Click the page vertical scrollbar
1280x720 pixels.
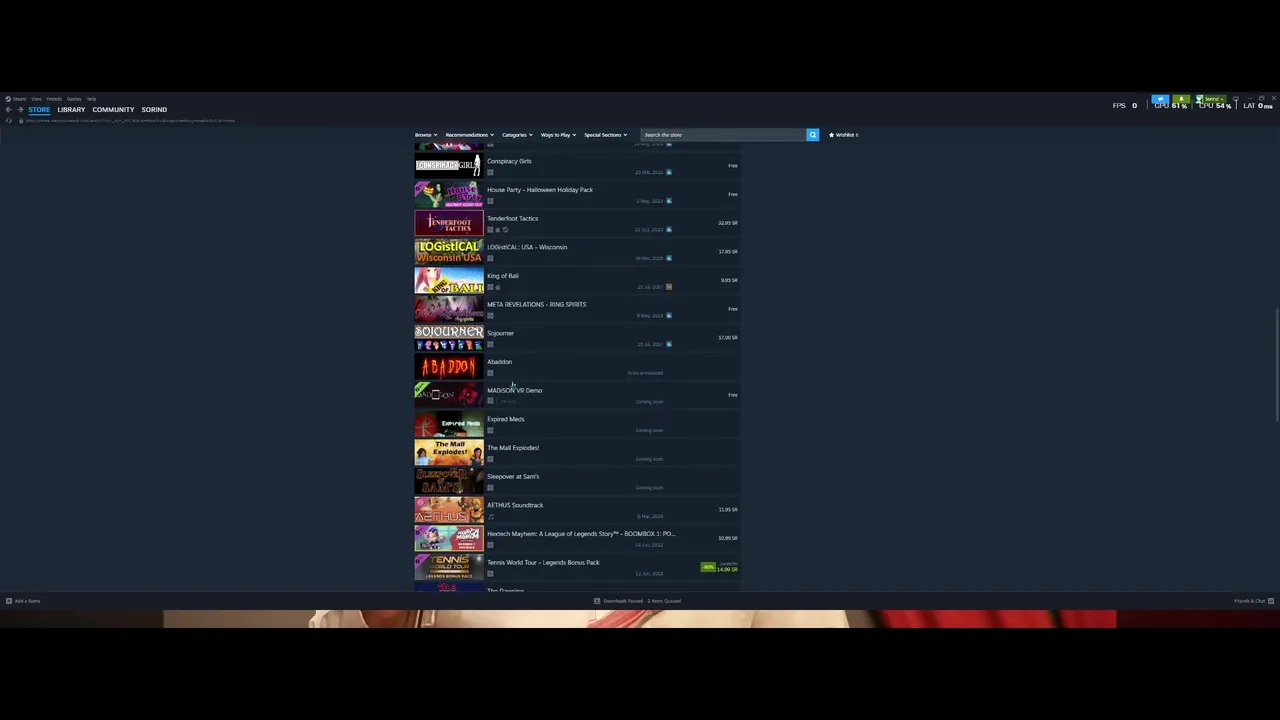click(x=1276, y=365)
